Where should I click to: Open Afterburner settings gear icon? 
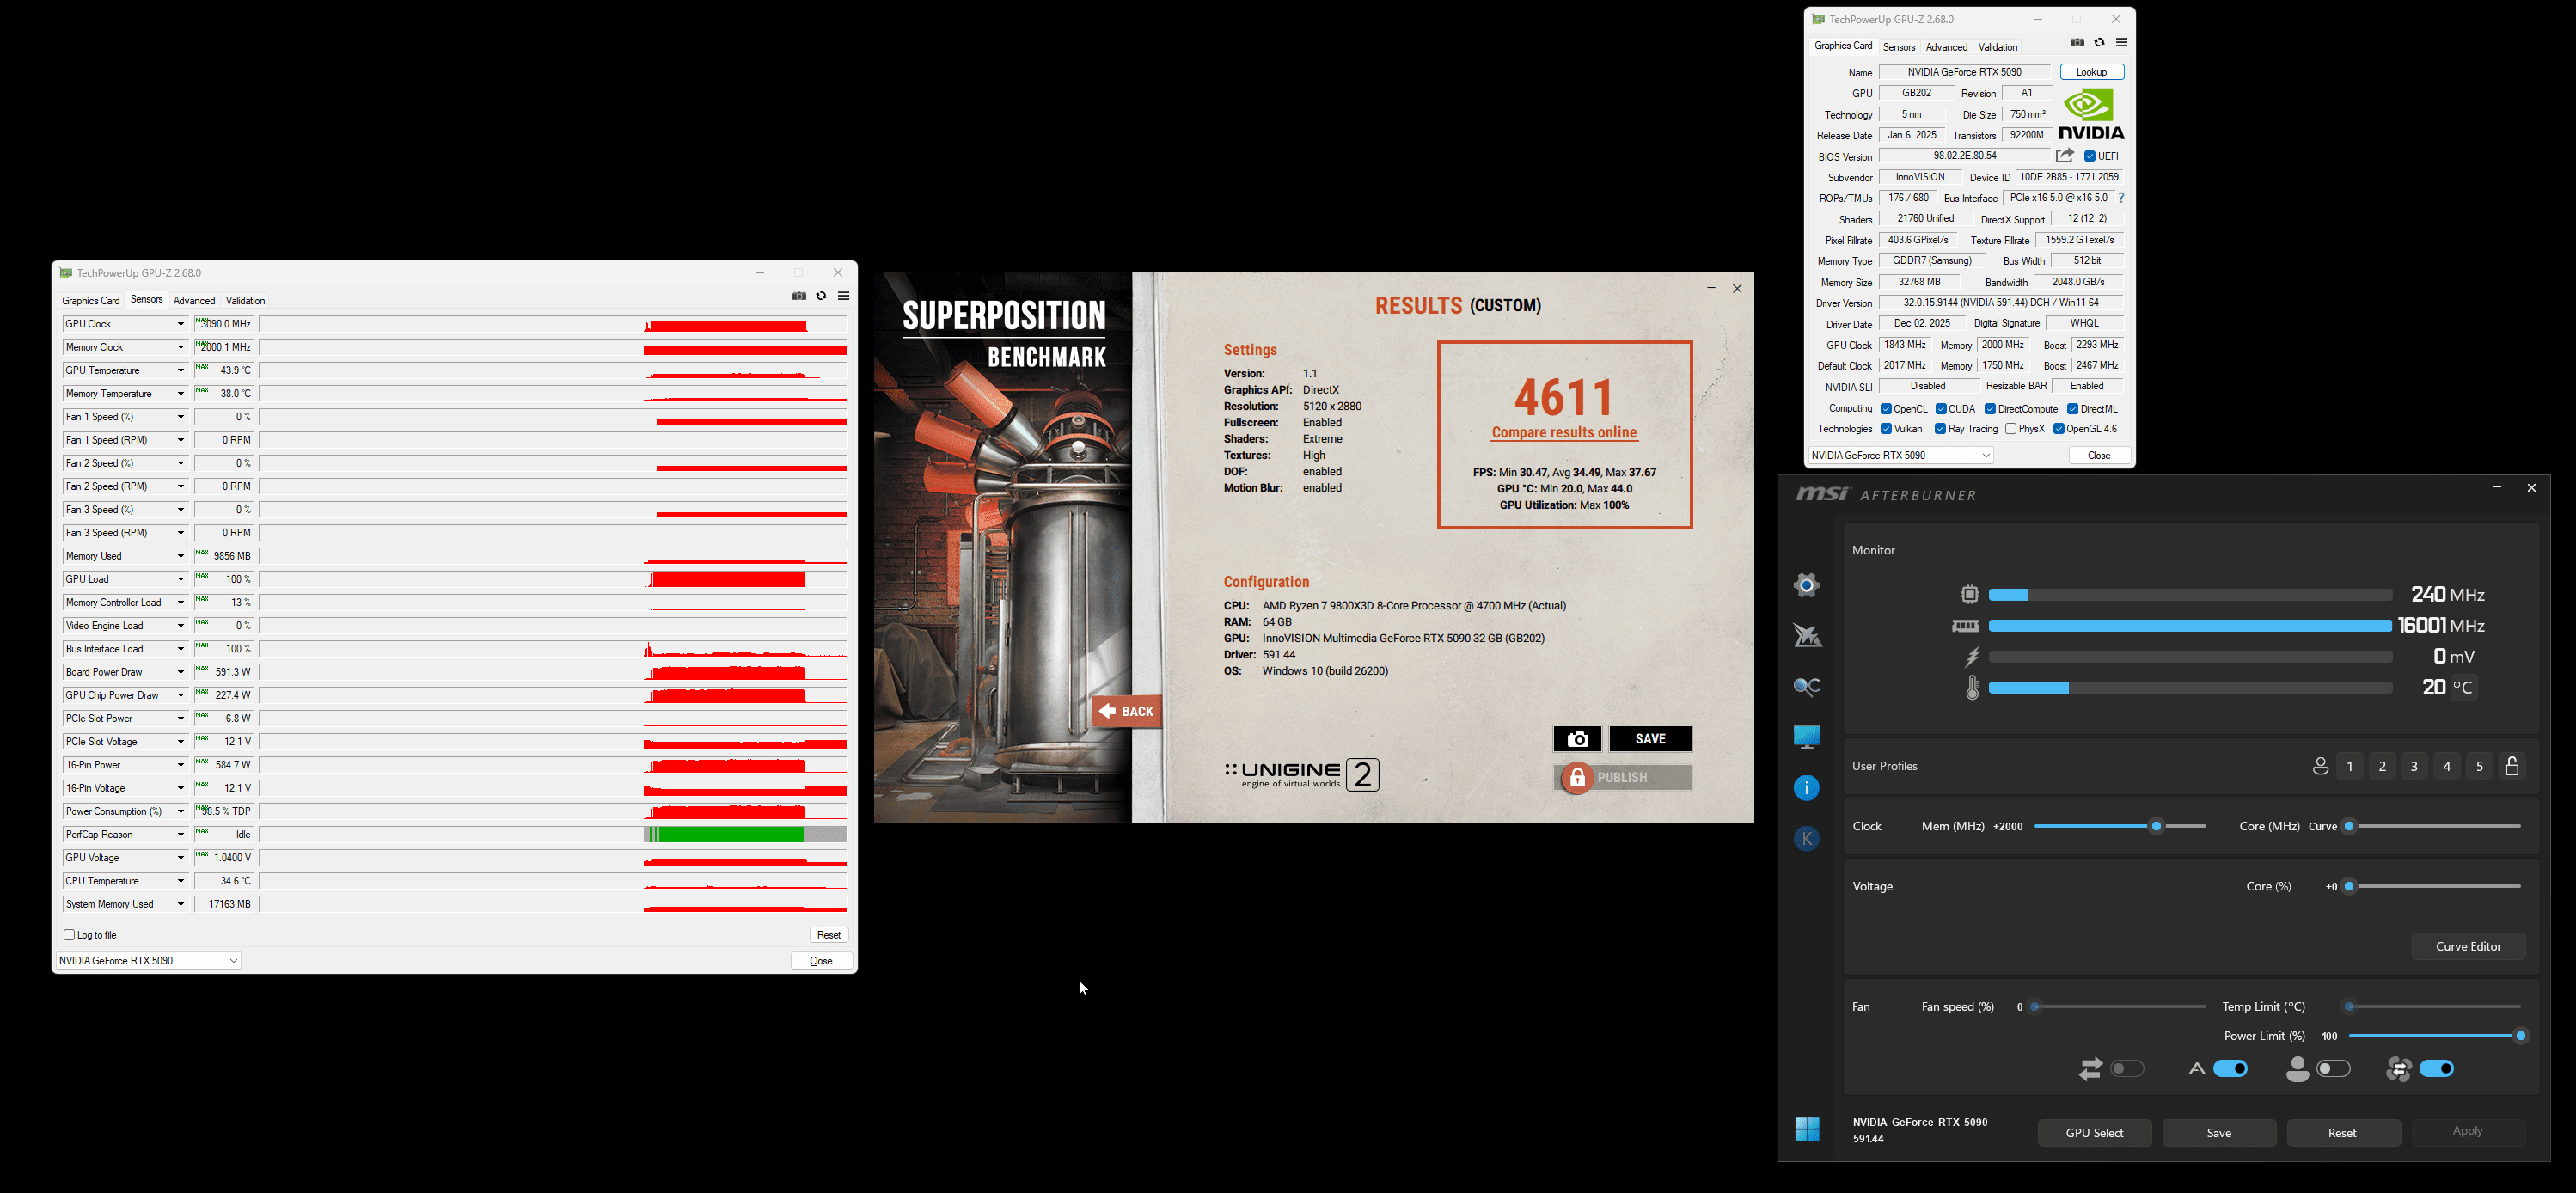[x=1806, y=585]
